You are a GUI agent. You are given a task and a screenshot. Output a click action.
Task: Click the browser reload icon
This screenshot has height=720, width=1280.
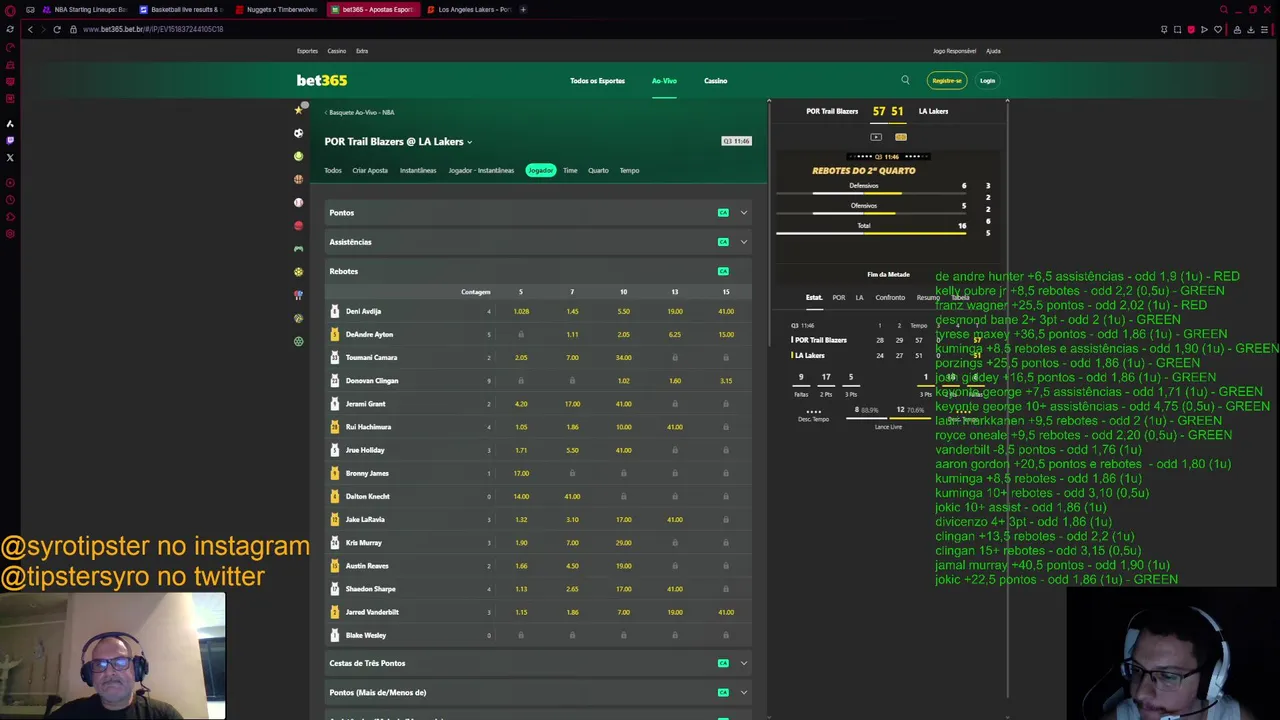coord(57,29)
